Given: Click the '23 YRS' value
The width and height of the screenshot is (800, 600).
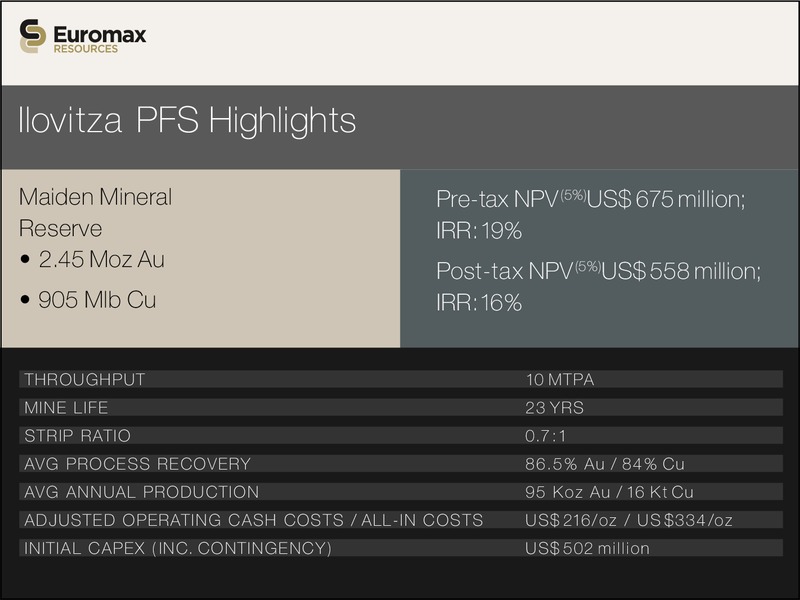Looking at the screenshot, I should tap(555, 408).
